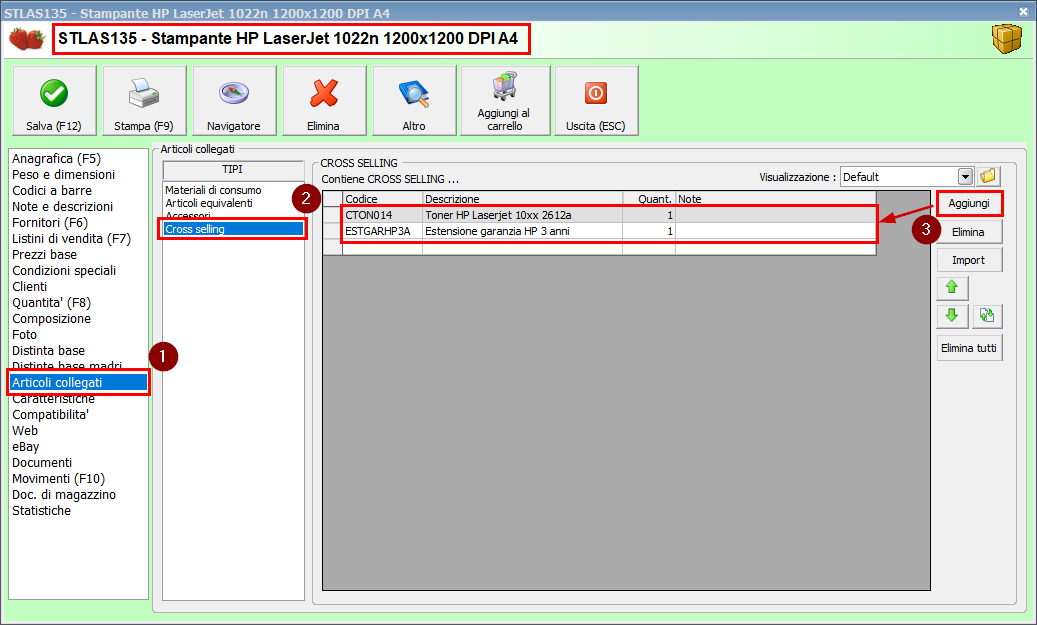Click the Descrizione column header
This screenshot has height=625, width=1037.
click(522, 199)
